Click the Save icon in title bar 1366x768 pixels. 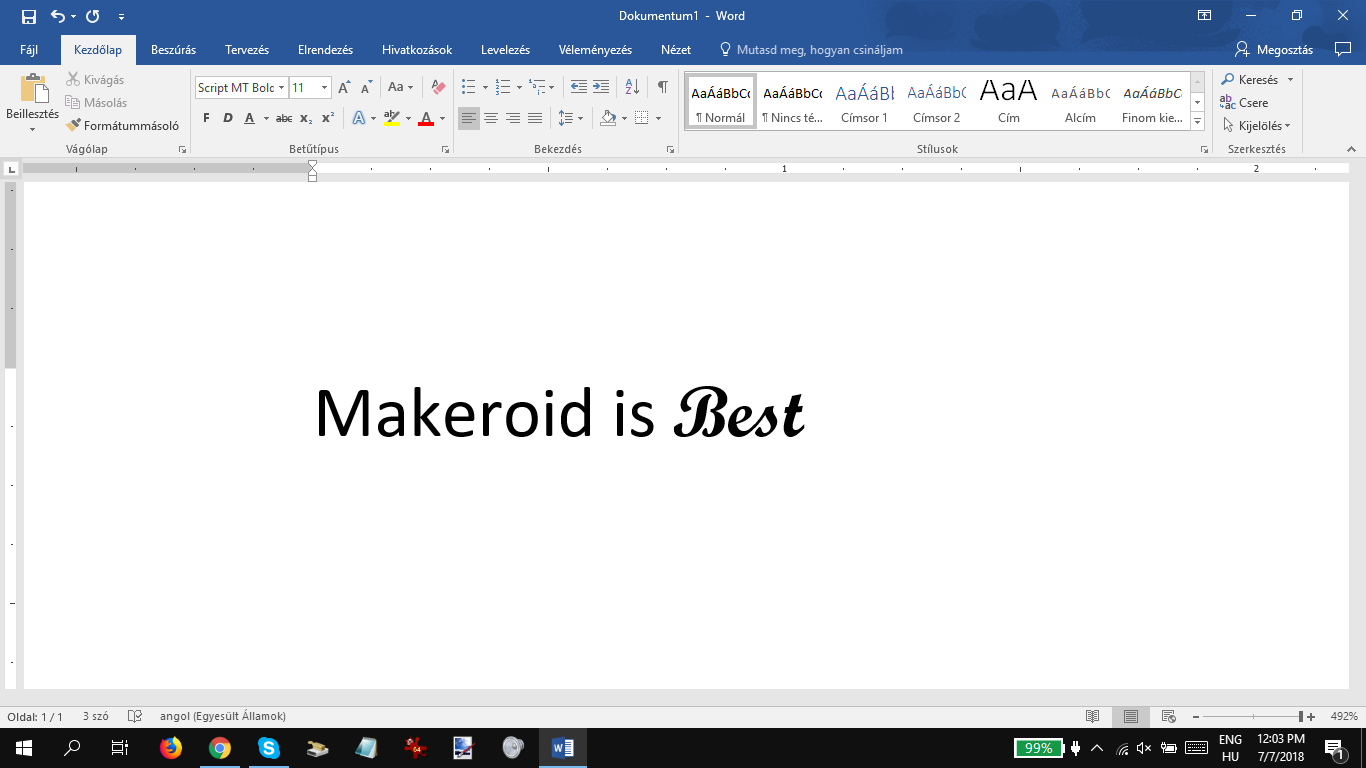[x=28, y=16]
